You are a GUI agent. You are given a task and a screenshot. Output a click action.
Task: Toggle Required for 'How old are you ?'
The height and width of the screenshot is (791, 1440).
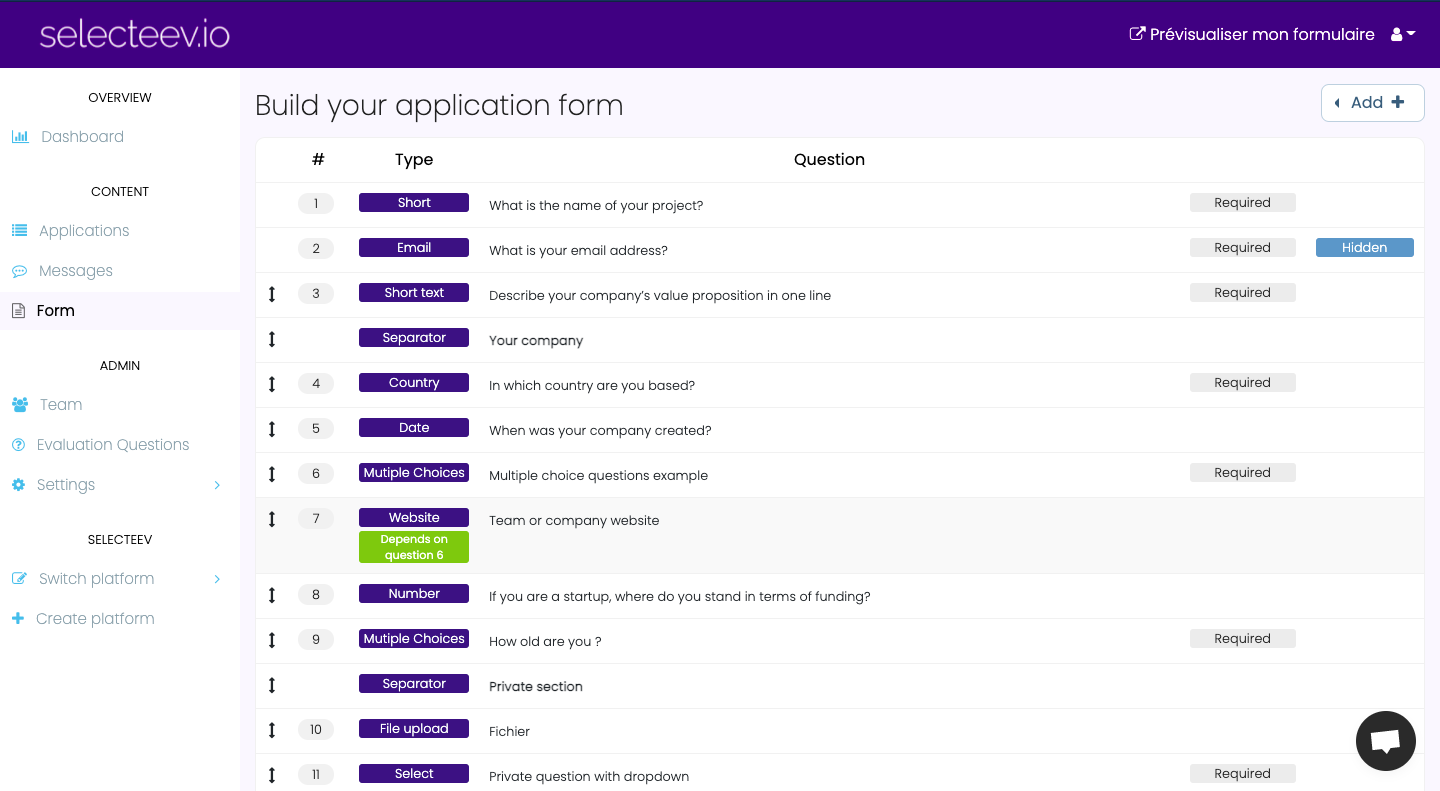pyautogui.click(x=1242, y=638)
